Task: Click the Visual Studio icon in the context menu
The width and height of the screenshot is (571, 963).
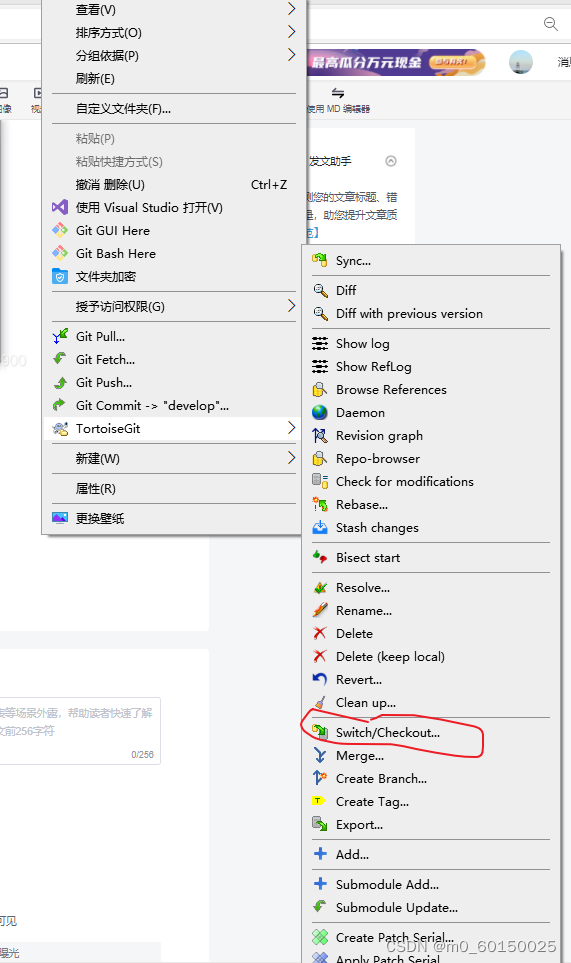Action: pyautogui.click(x=60, y=208)
